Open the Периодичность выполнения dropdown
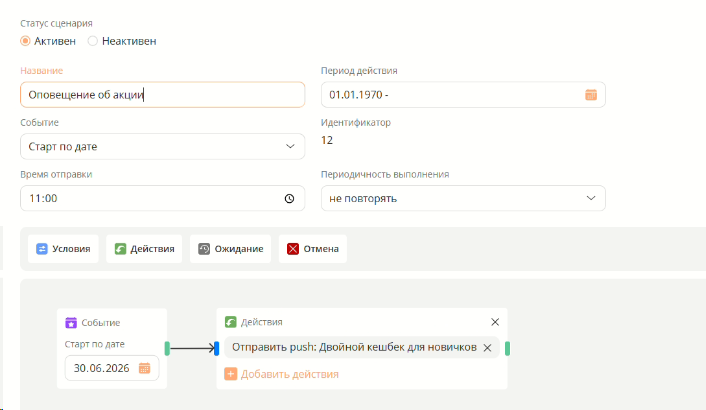706x410 pixels. 463,198
